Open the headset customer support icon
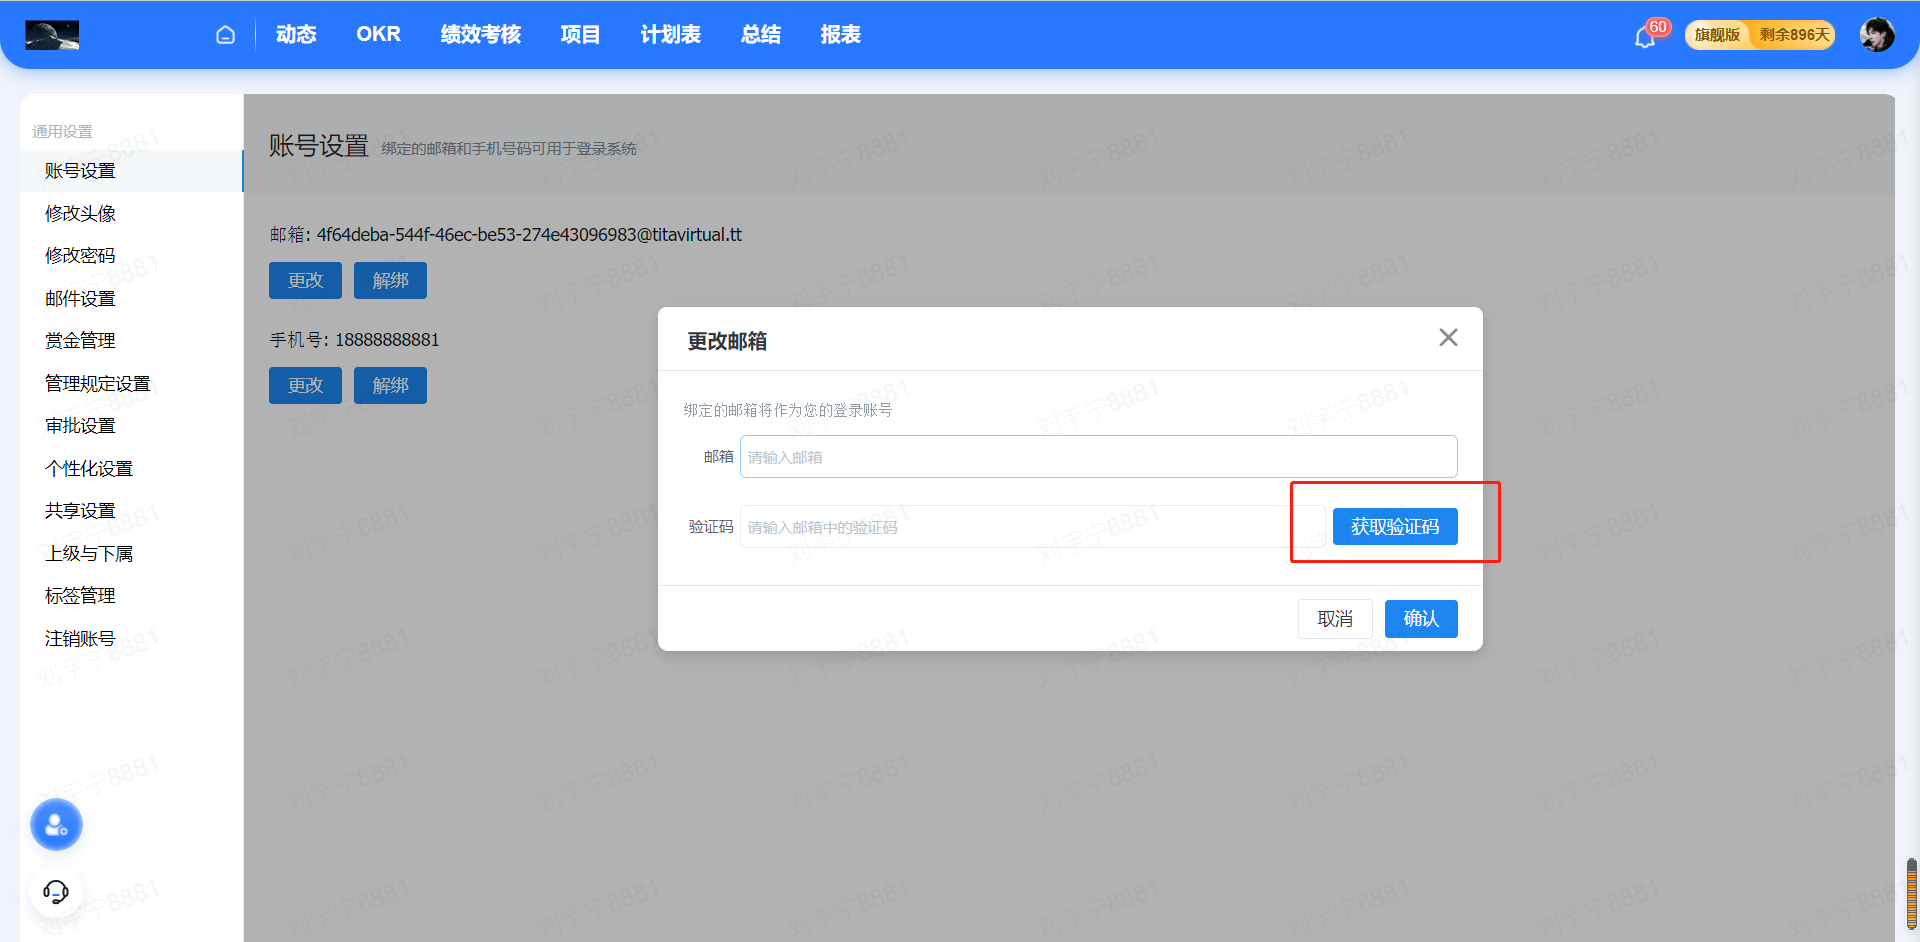Image resolution: width=1920 pixels, height=942 pixels. point(56,891)
